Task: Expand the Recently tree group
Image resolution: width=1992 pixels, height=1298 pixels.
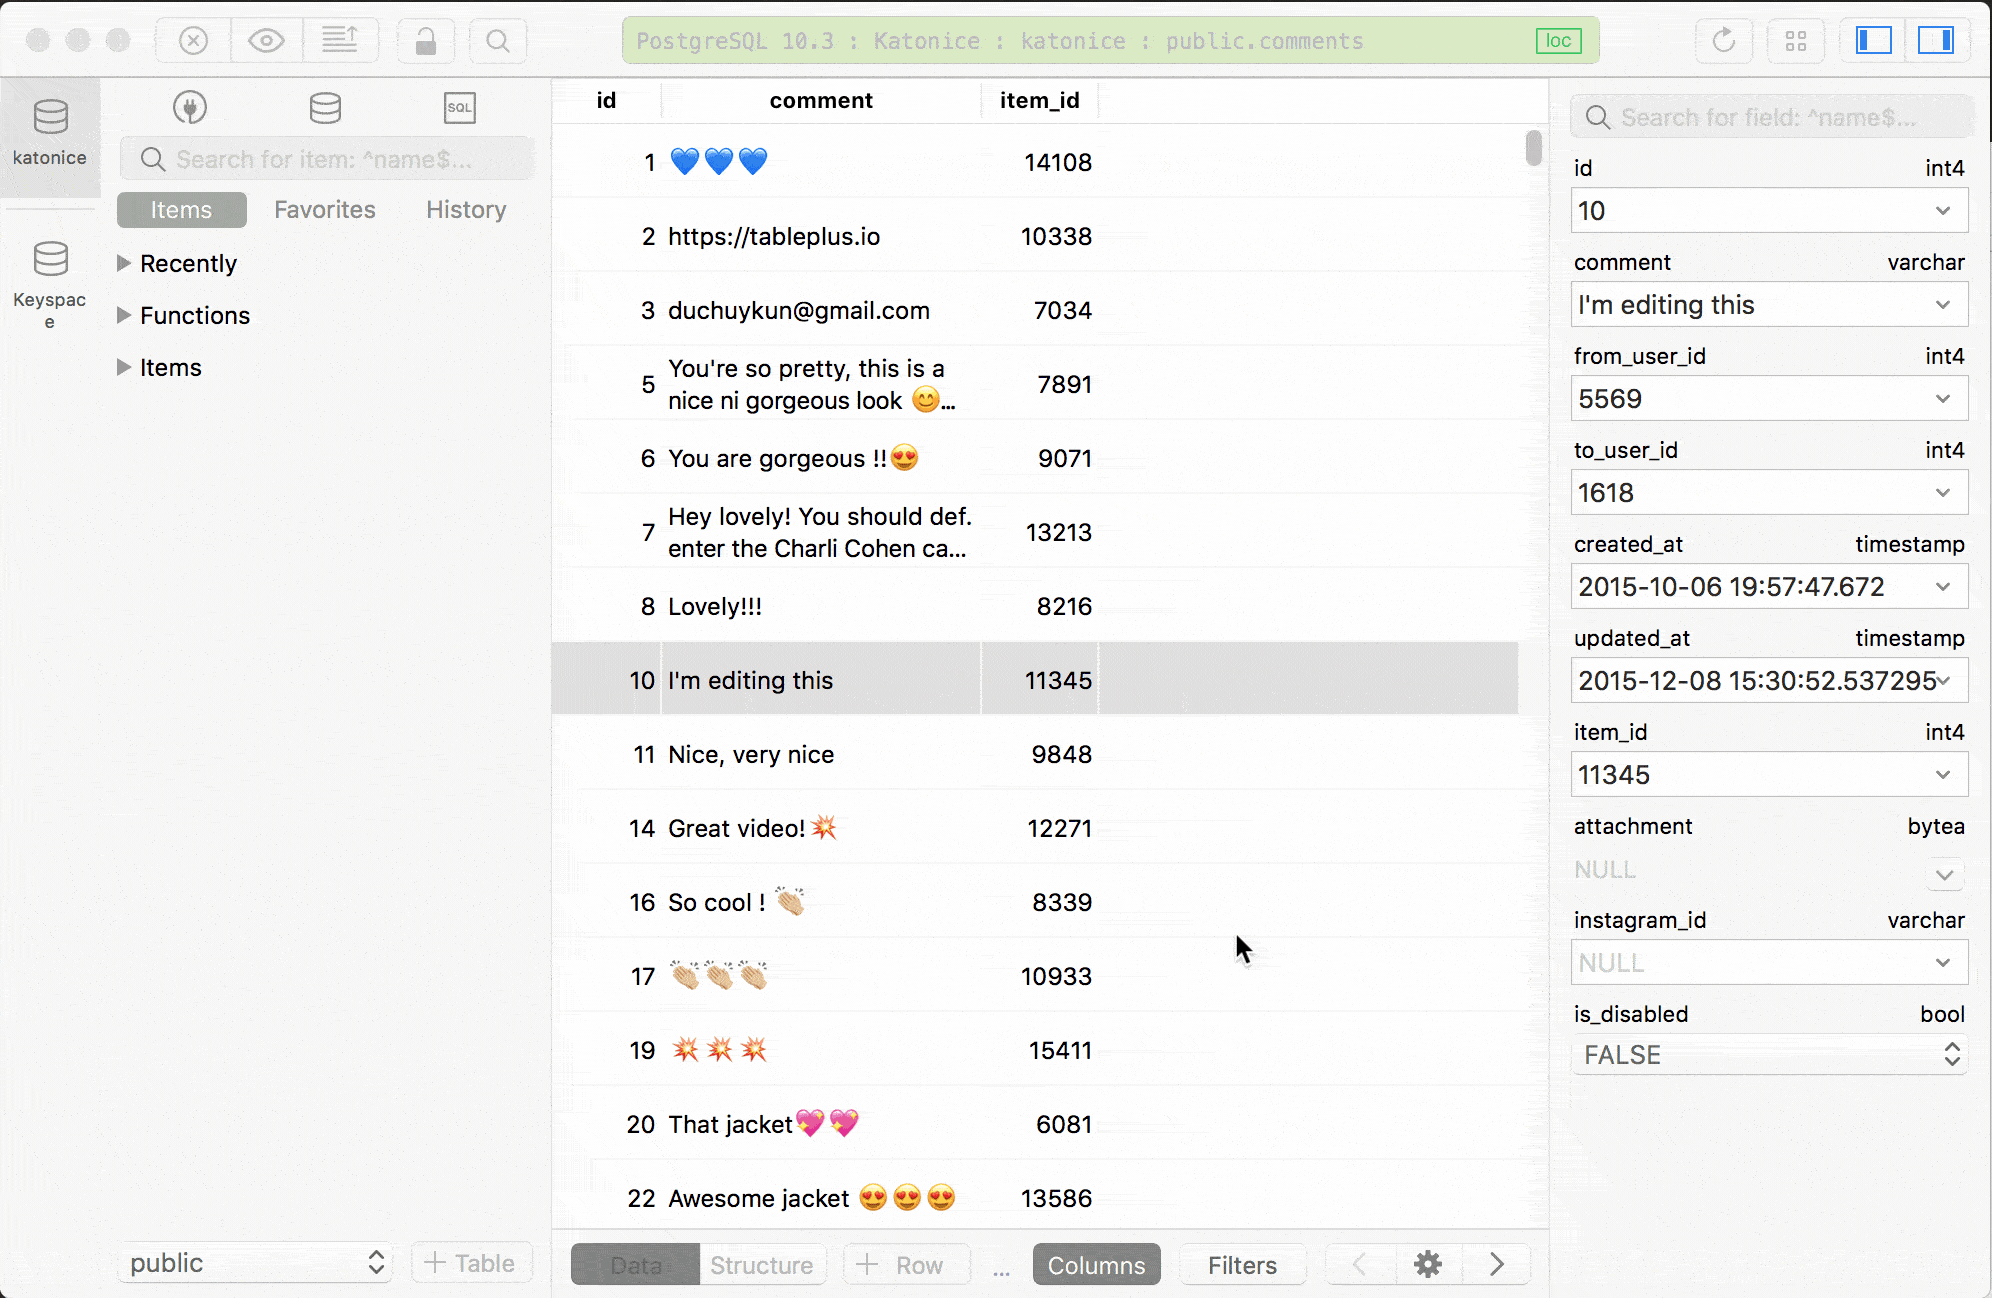Action: pyautogui.click(x=124, y=263)
